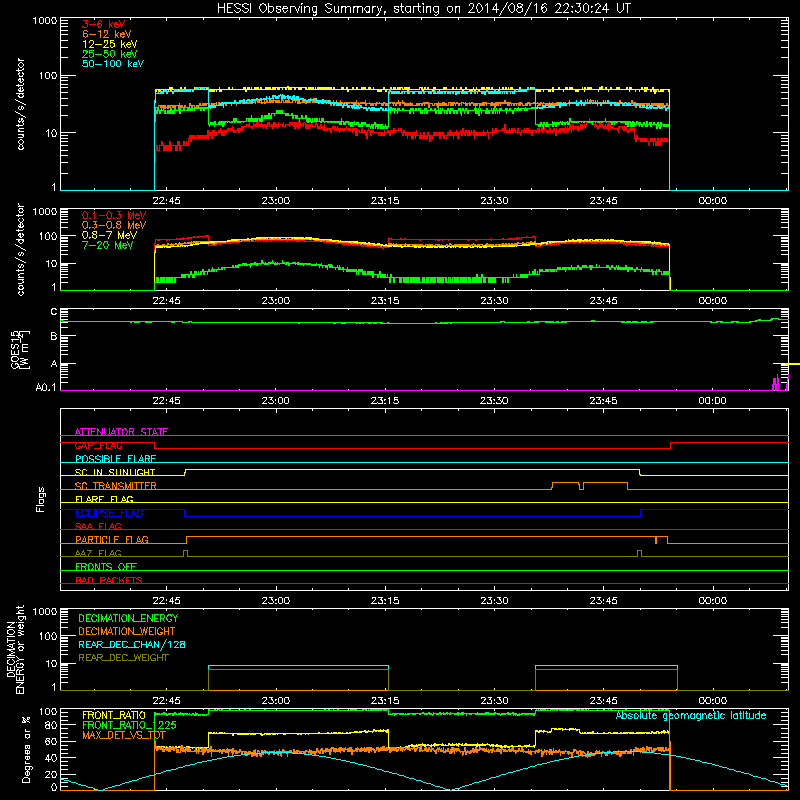Click the FRONT_RATIO_1225 legend entry

(x=129, y=725)
